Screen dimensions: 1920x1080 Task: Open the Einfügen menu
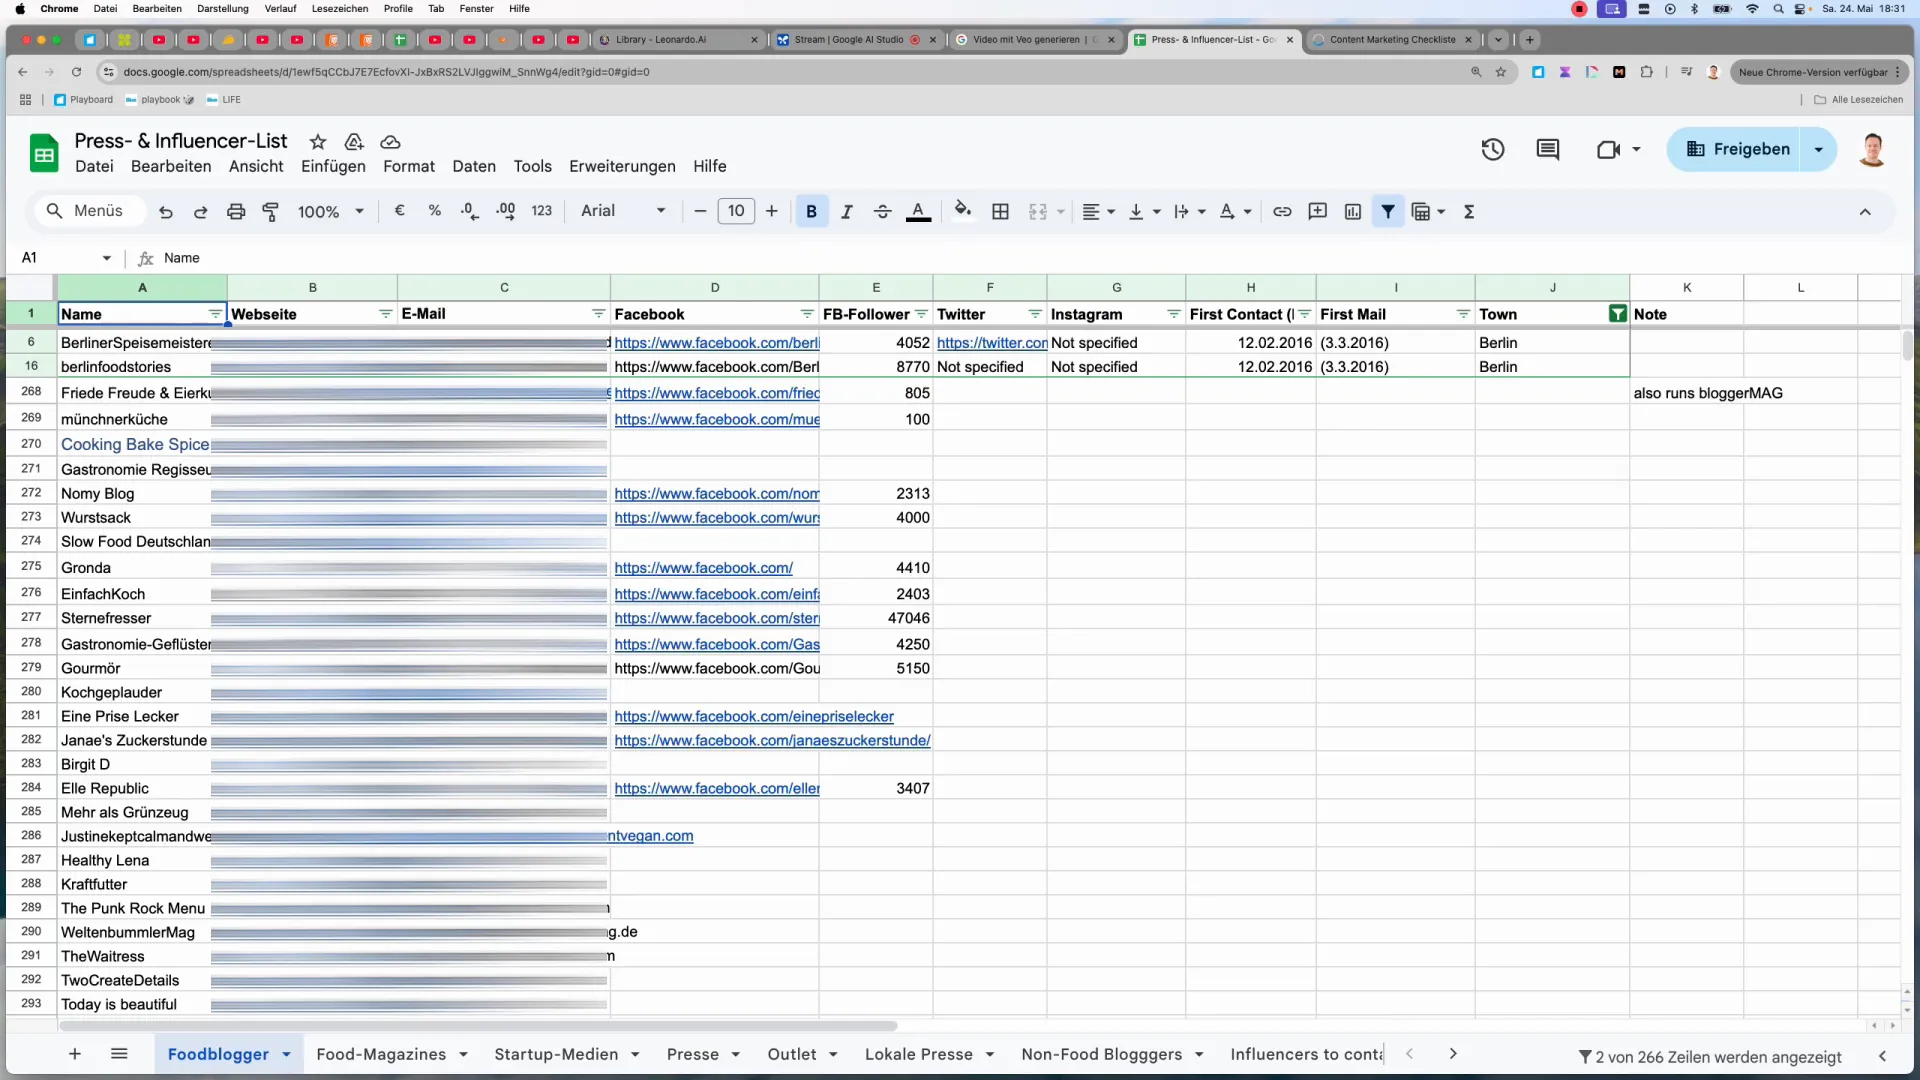pos(333,167)
